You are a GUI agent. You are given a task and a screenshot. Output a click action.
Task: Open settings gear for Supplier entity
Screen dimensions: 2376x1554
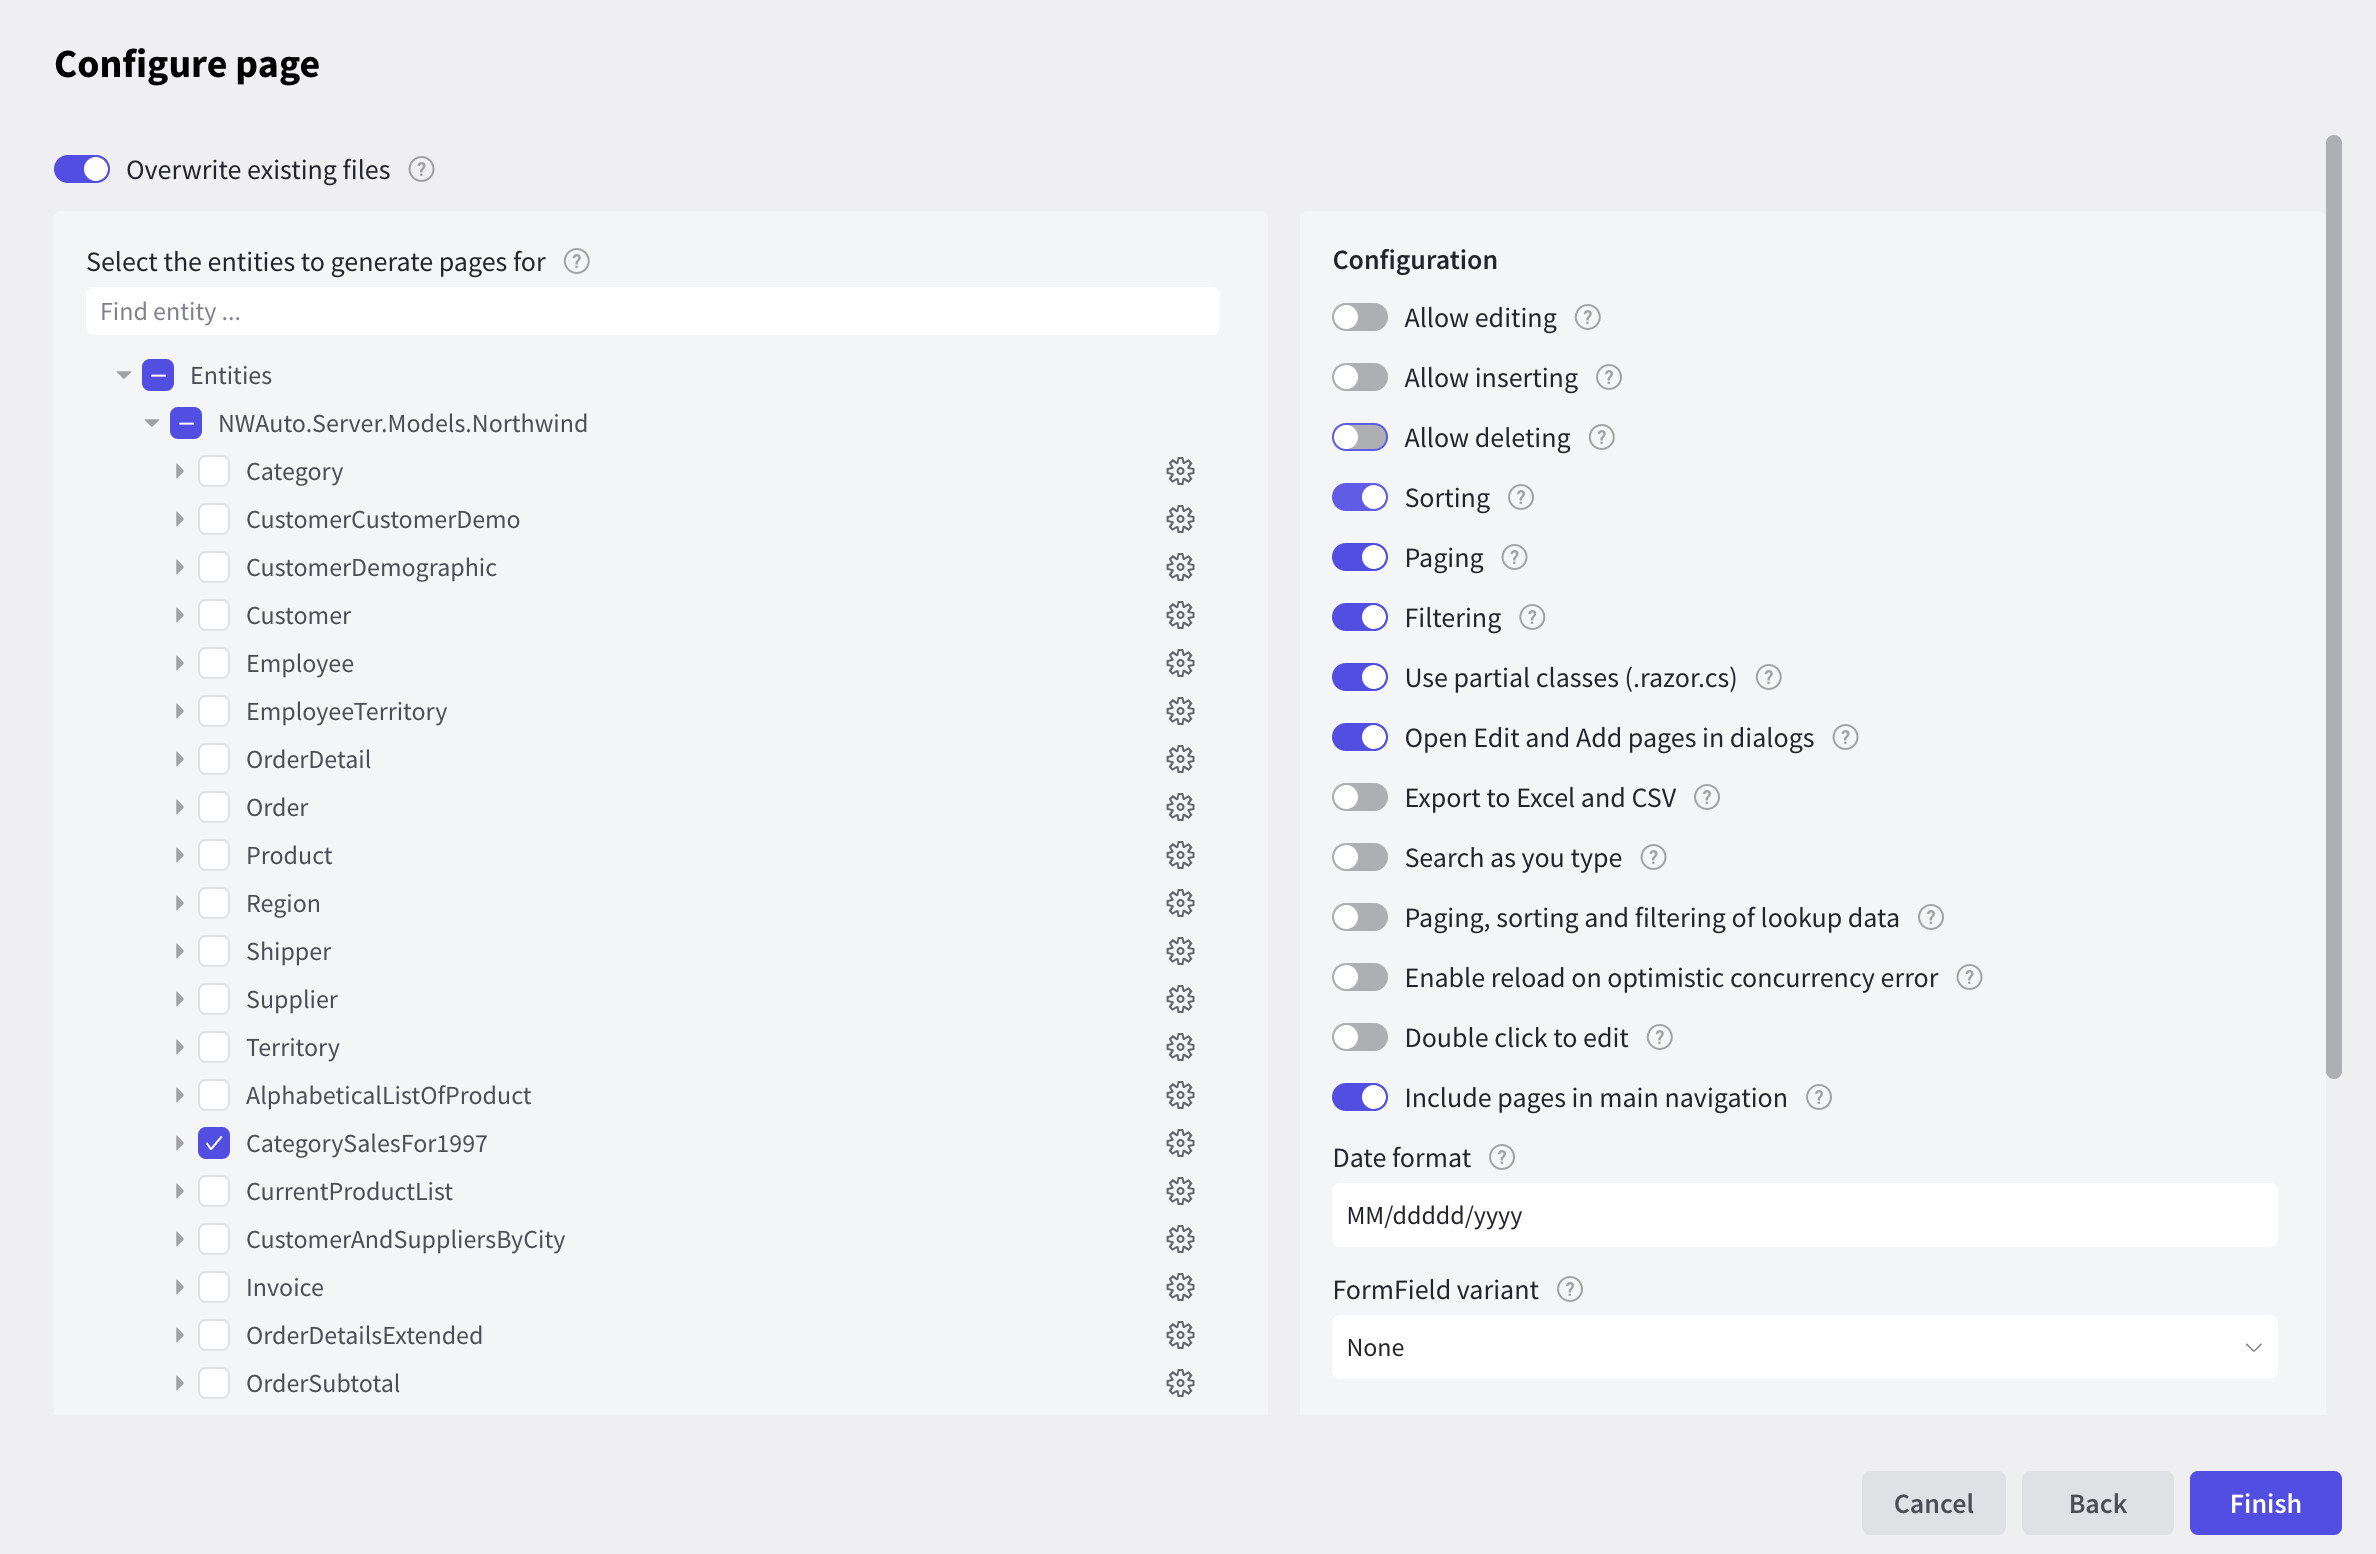pyautogui.click(x=1180, y=999)
